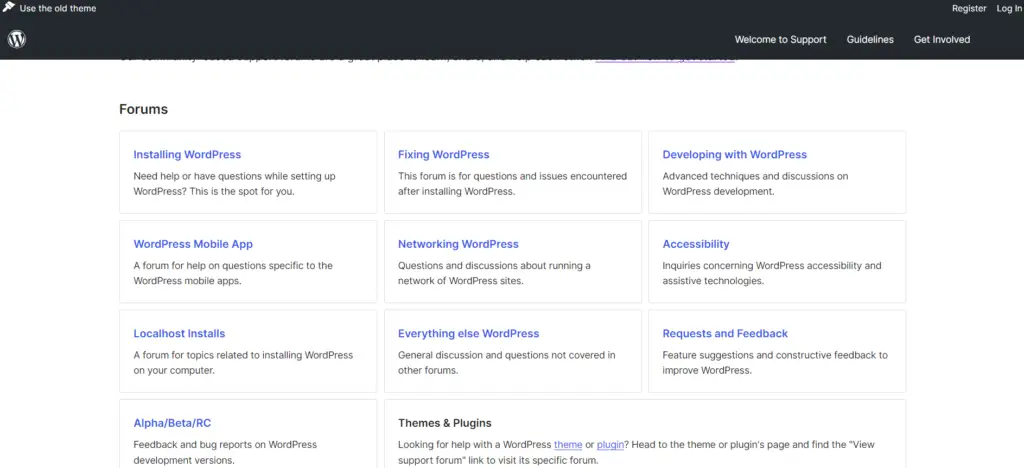The height and width of the screenshot is (468, 1024).
Task: Open the Localhost Installs forum
Action: pyautogui.click(x=179, y=334)
